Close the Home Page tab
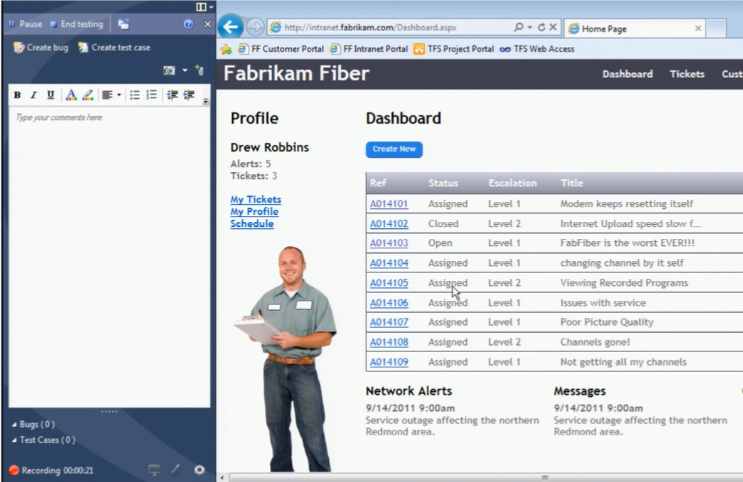This screenshot has width=743, height=482. point(698,28)
